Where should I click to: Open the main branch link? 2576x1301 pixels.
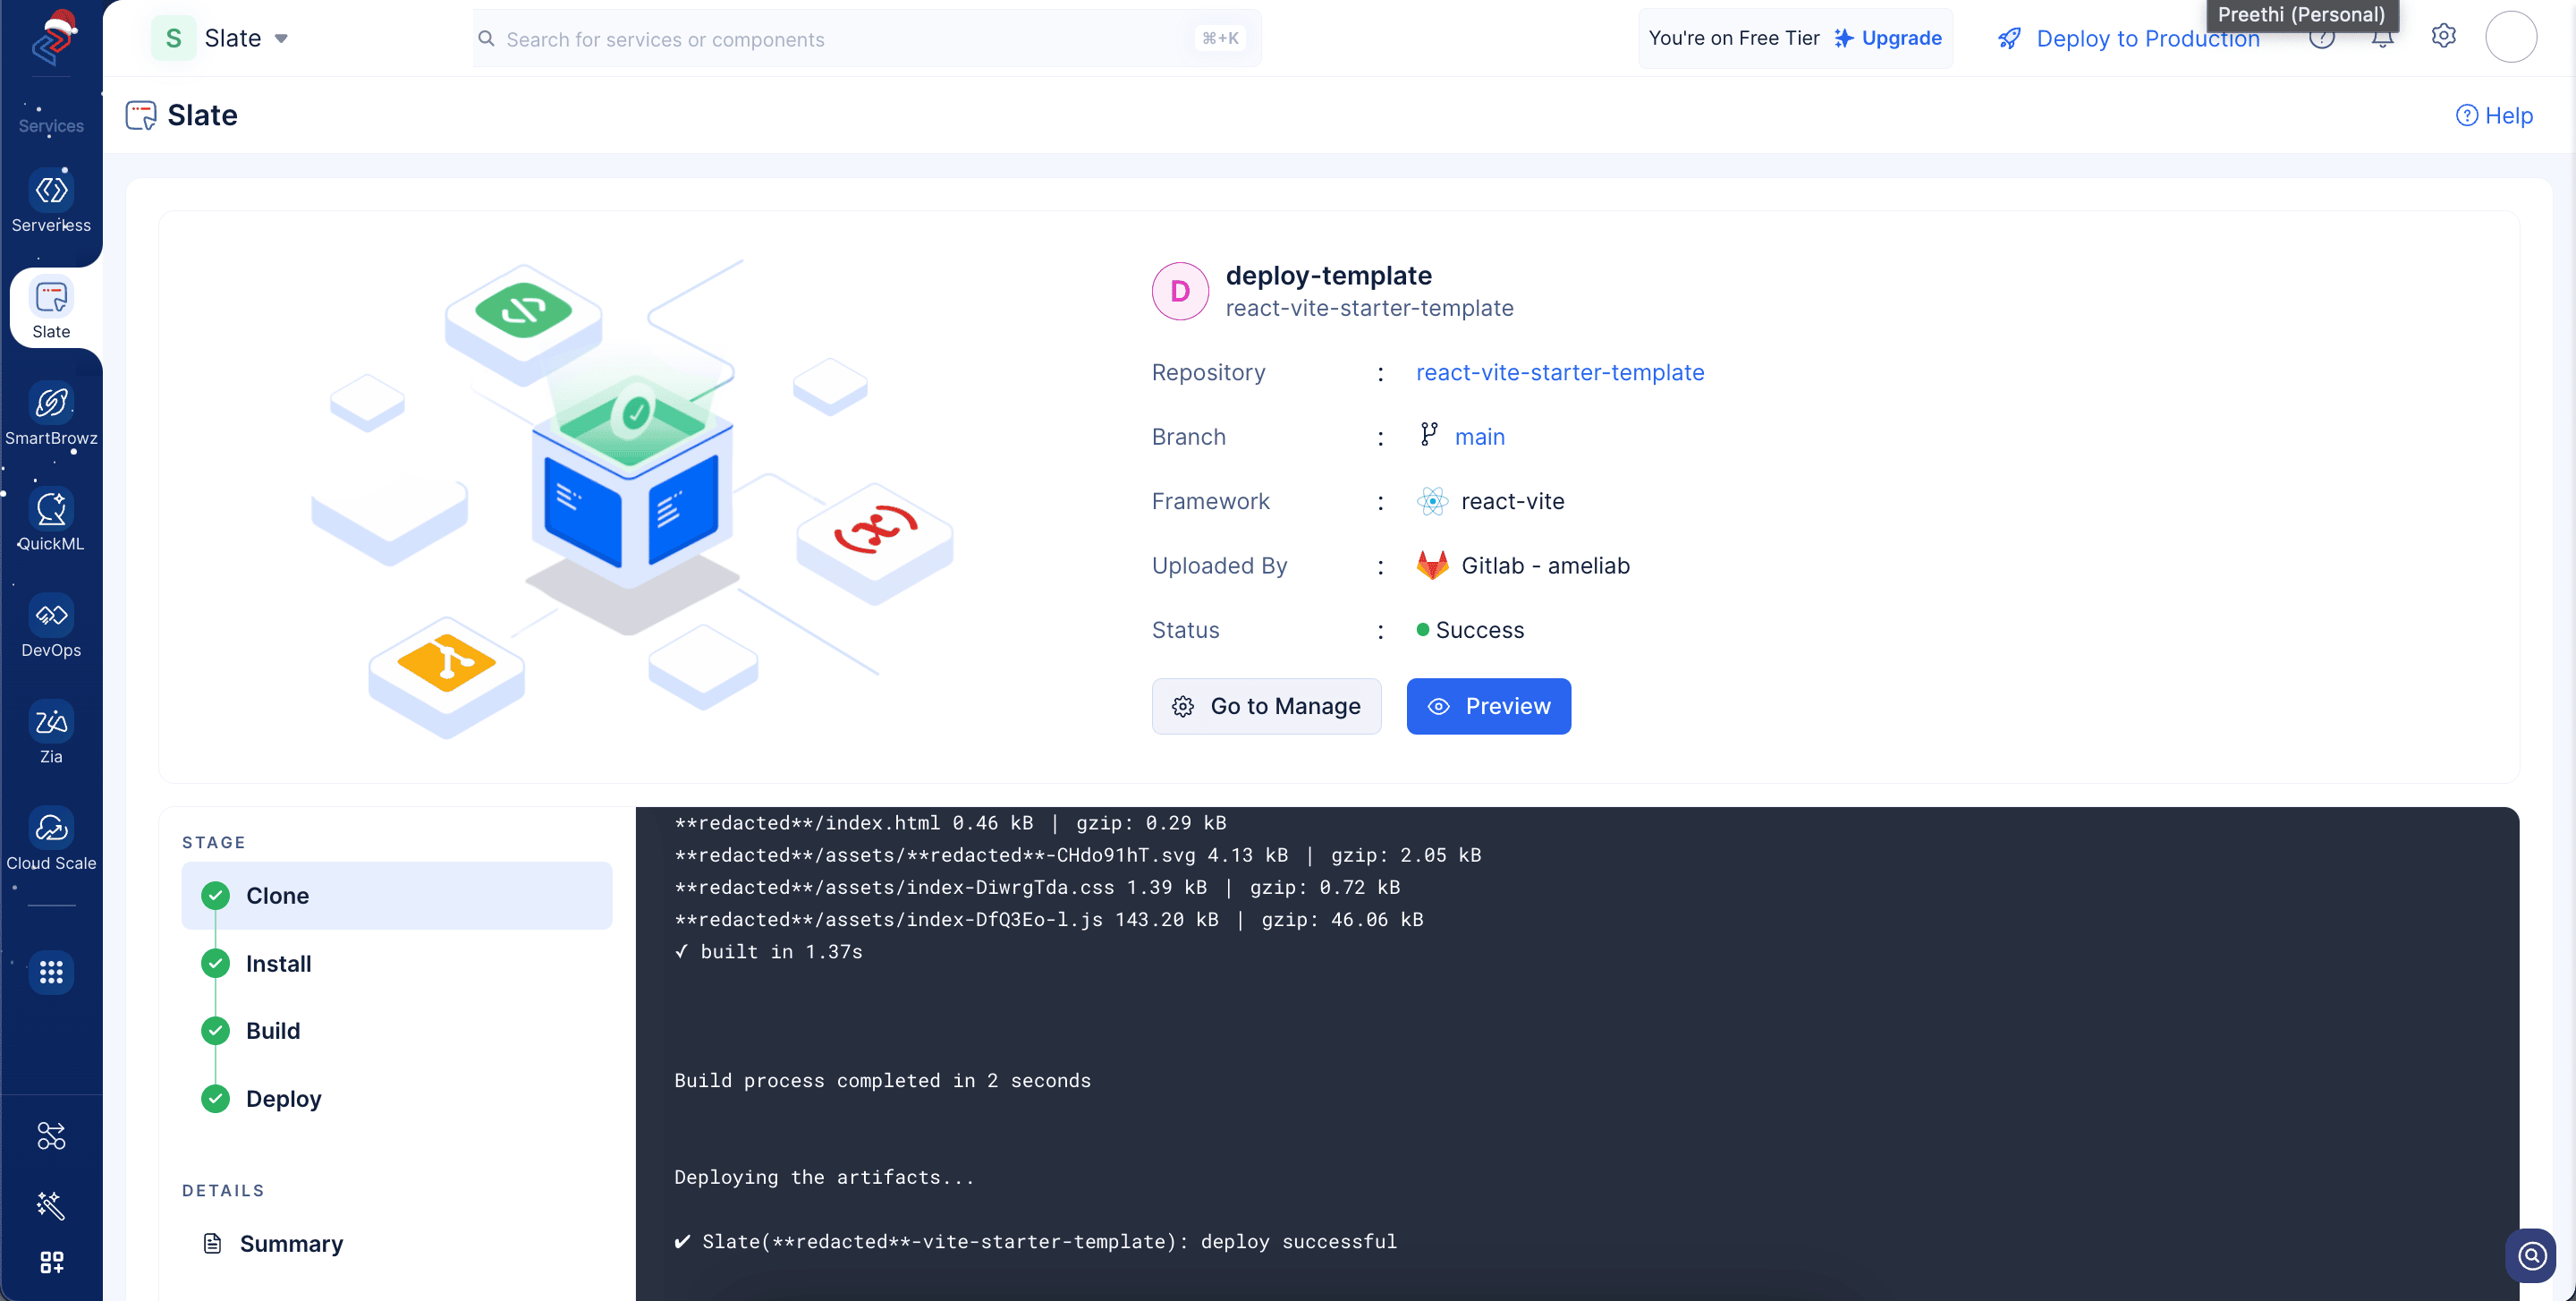point(1479,437)
